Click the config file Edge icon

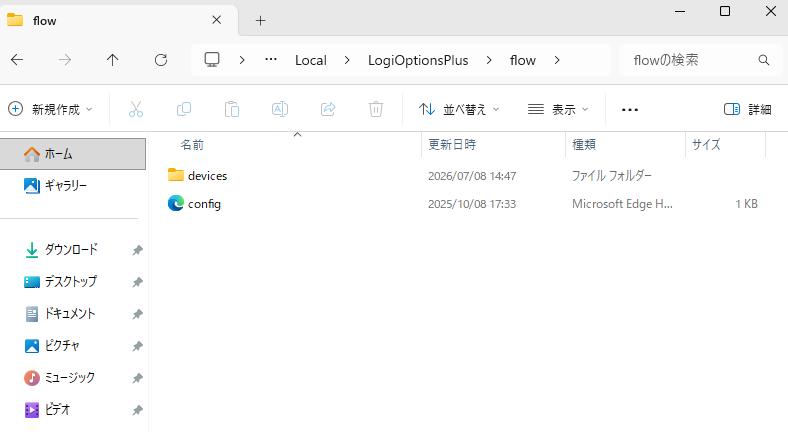pos(175,203)
